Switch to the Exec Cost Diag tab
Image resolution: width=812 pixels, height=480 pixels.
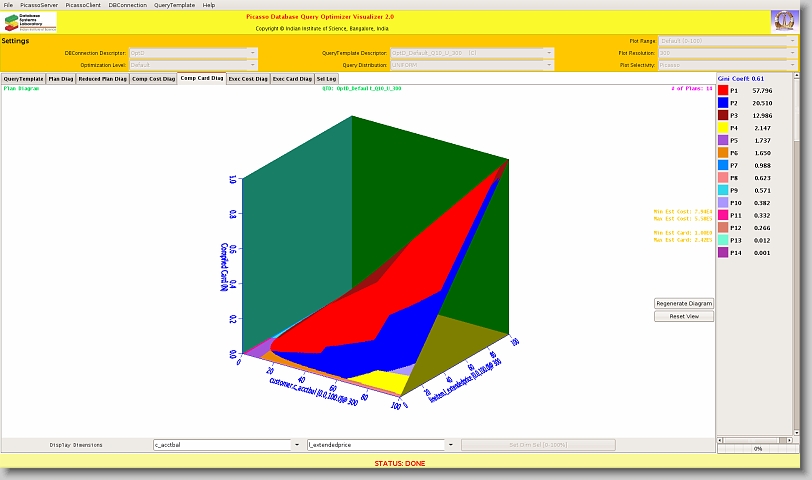pyautogui.click(x=248, y=78)
